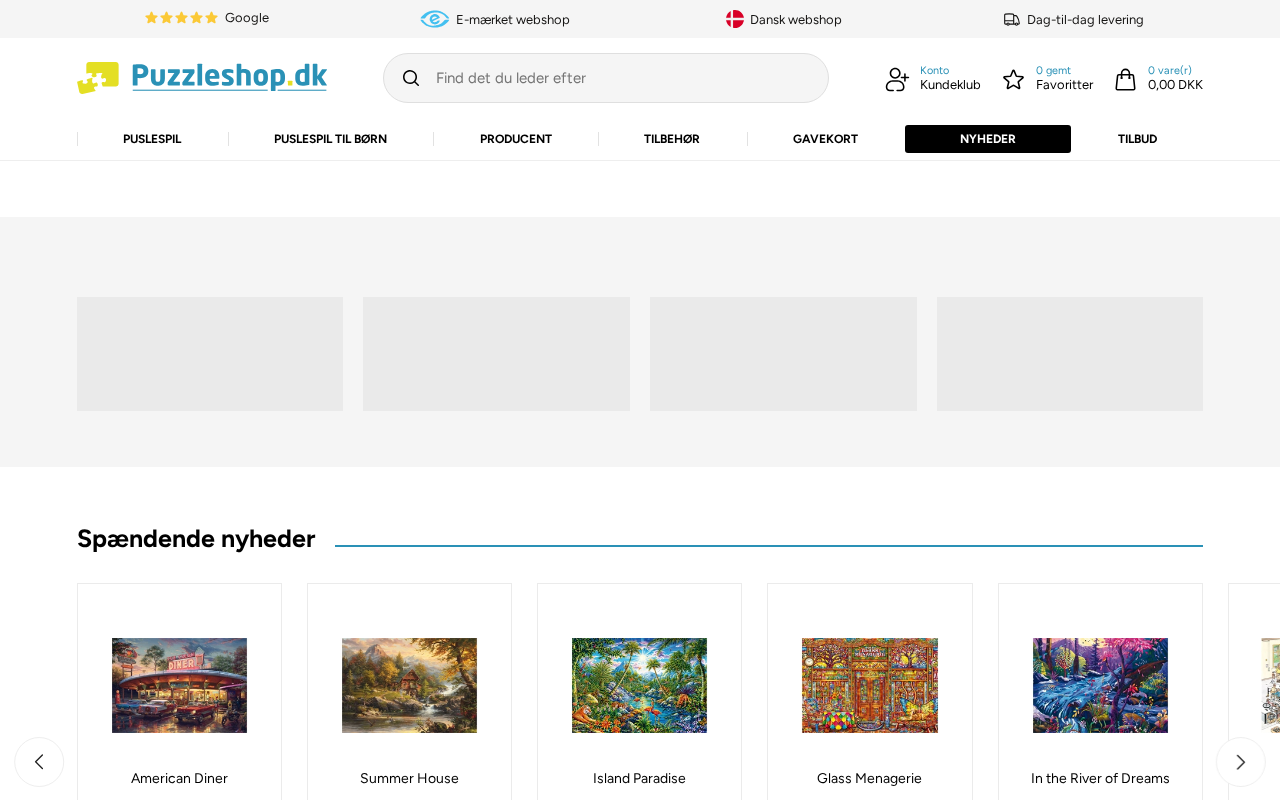Open the PRODUCENT menu
Screen dimensions: 1280x800
tap(516, 139)
